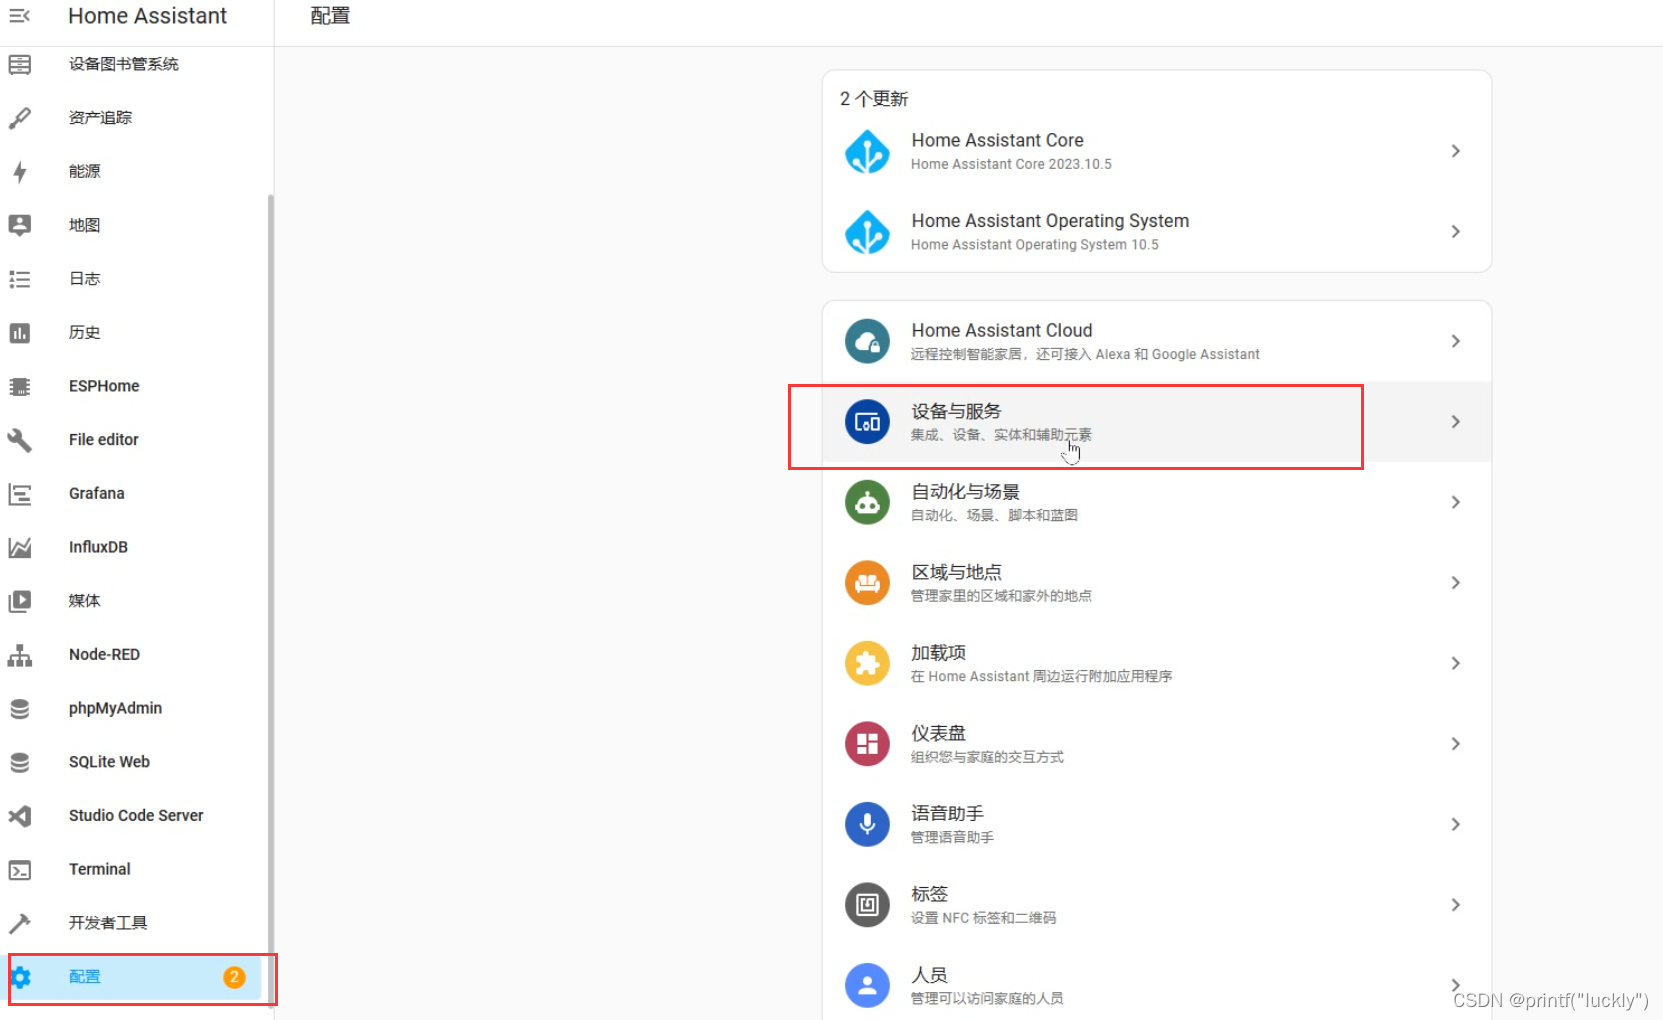Click the Terminal console icon

tap(20, 870)
